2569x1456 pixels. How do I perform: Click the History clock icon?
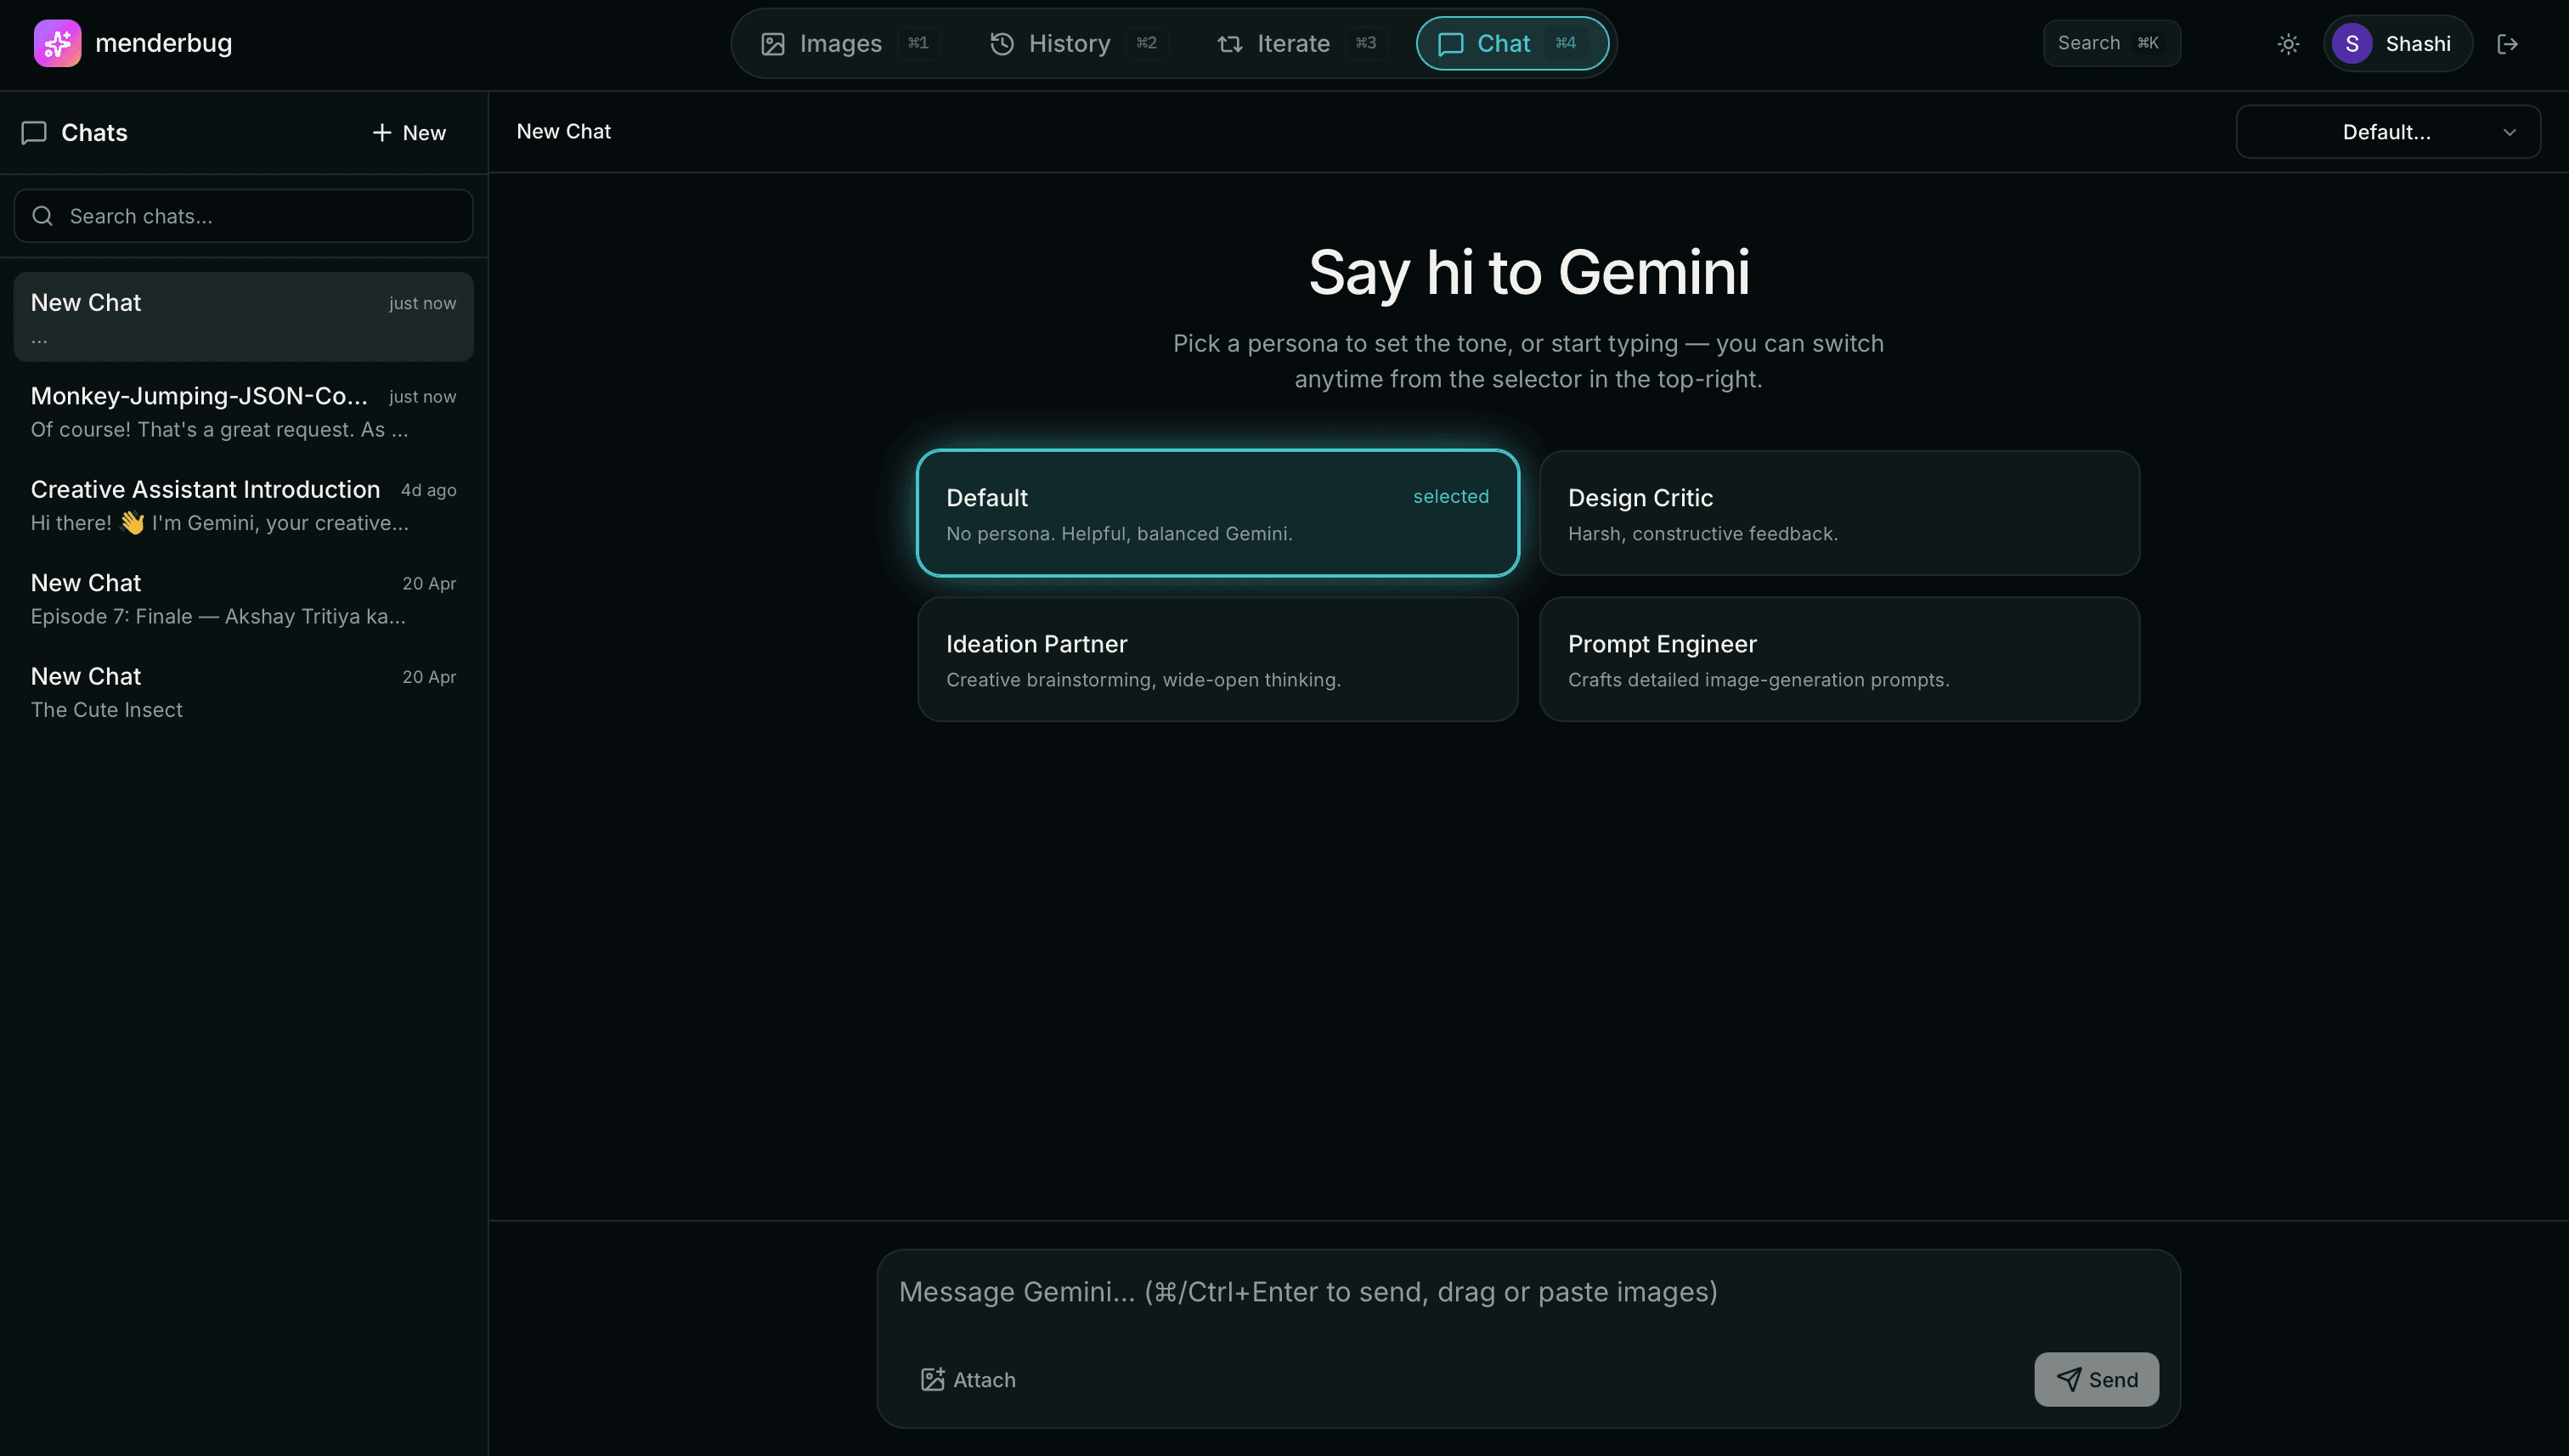click(1001, 44)
